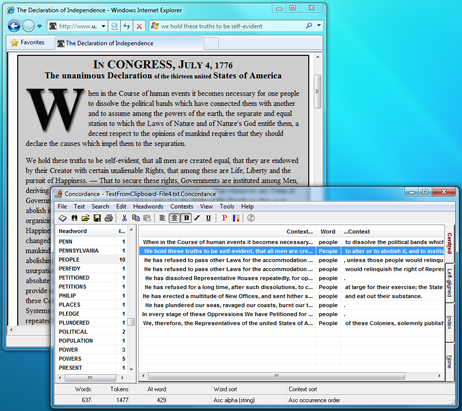Toggle centred alignment button in Concordance toolbar
The image size is (462, 411).
174,218
